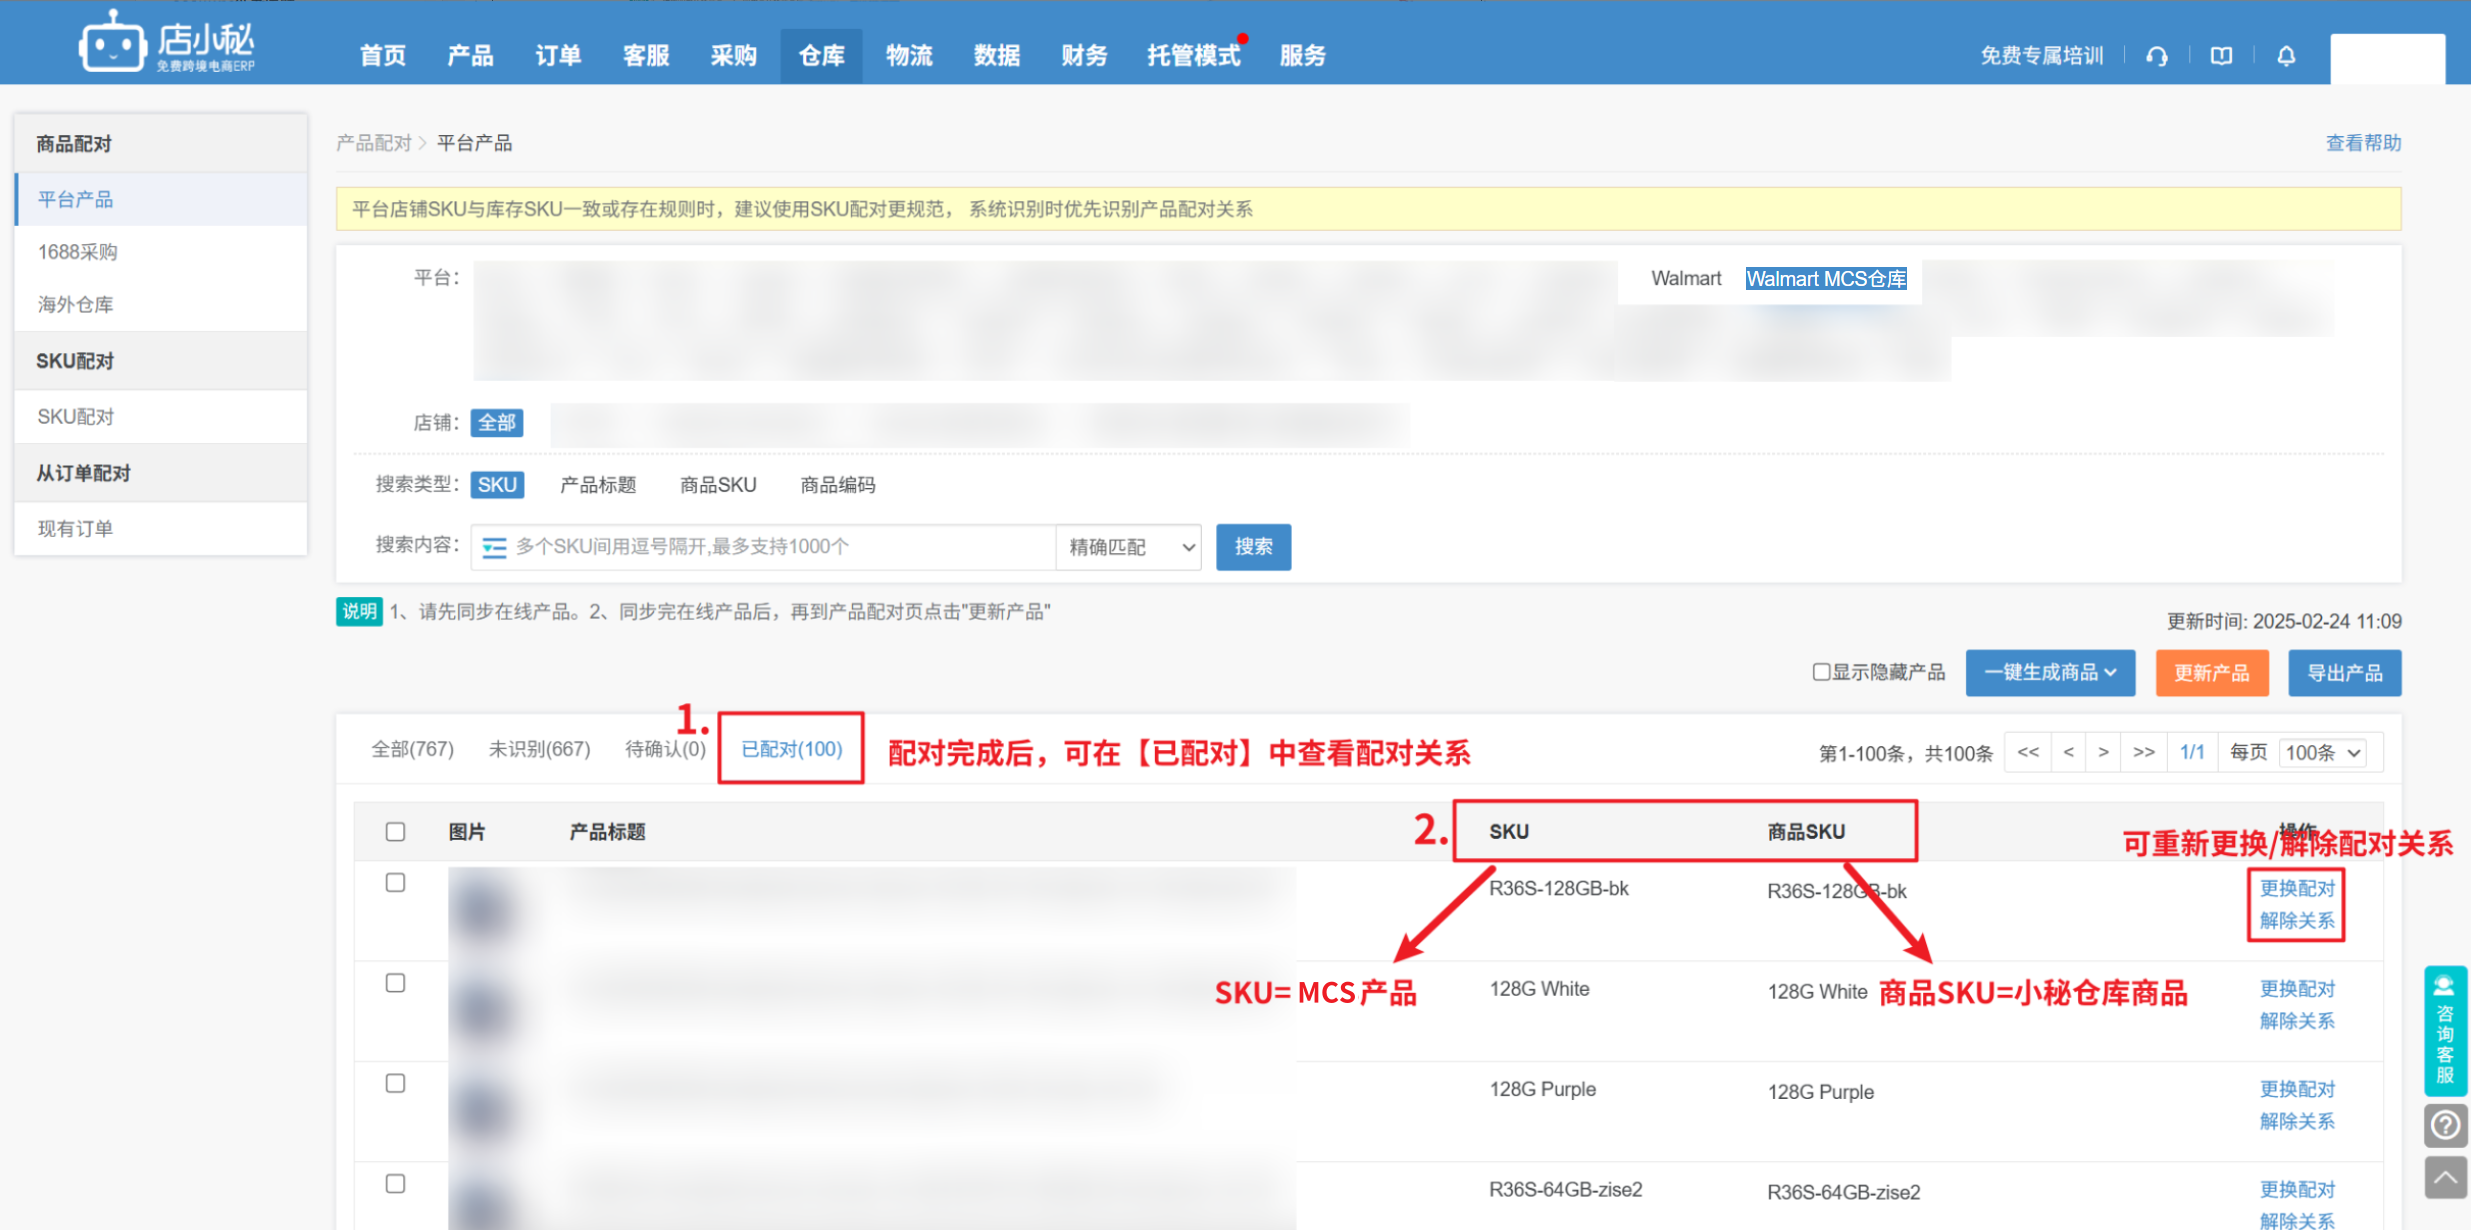Toggle the select-all checkbox in table header
Viewport: 2471px width, 1230px height.
[x=395, y=832]
